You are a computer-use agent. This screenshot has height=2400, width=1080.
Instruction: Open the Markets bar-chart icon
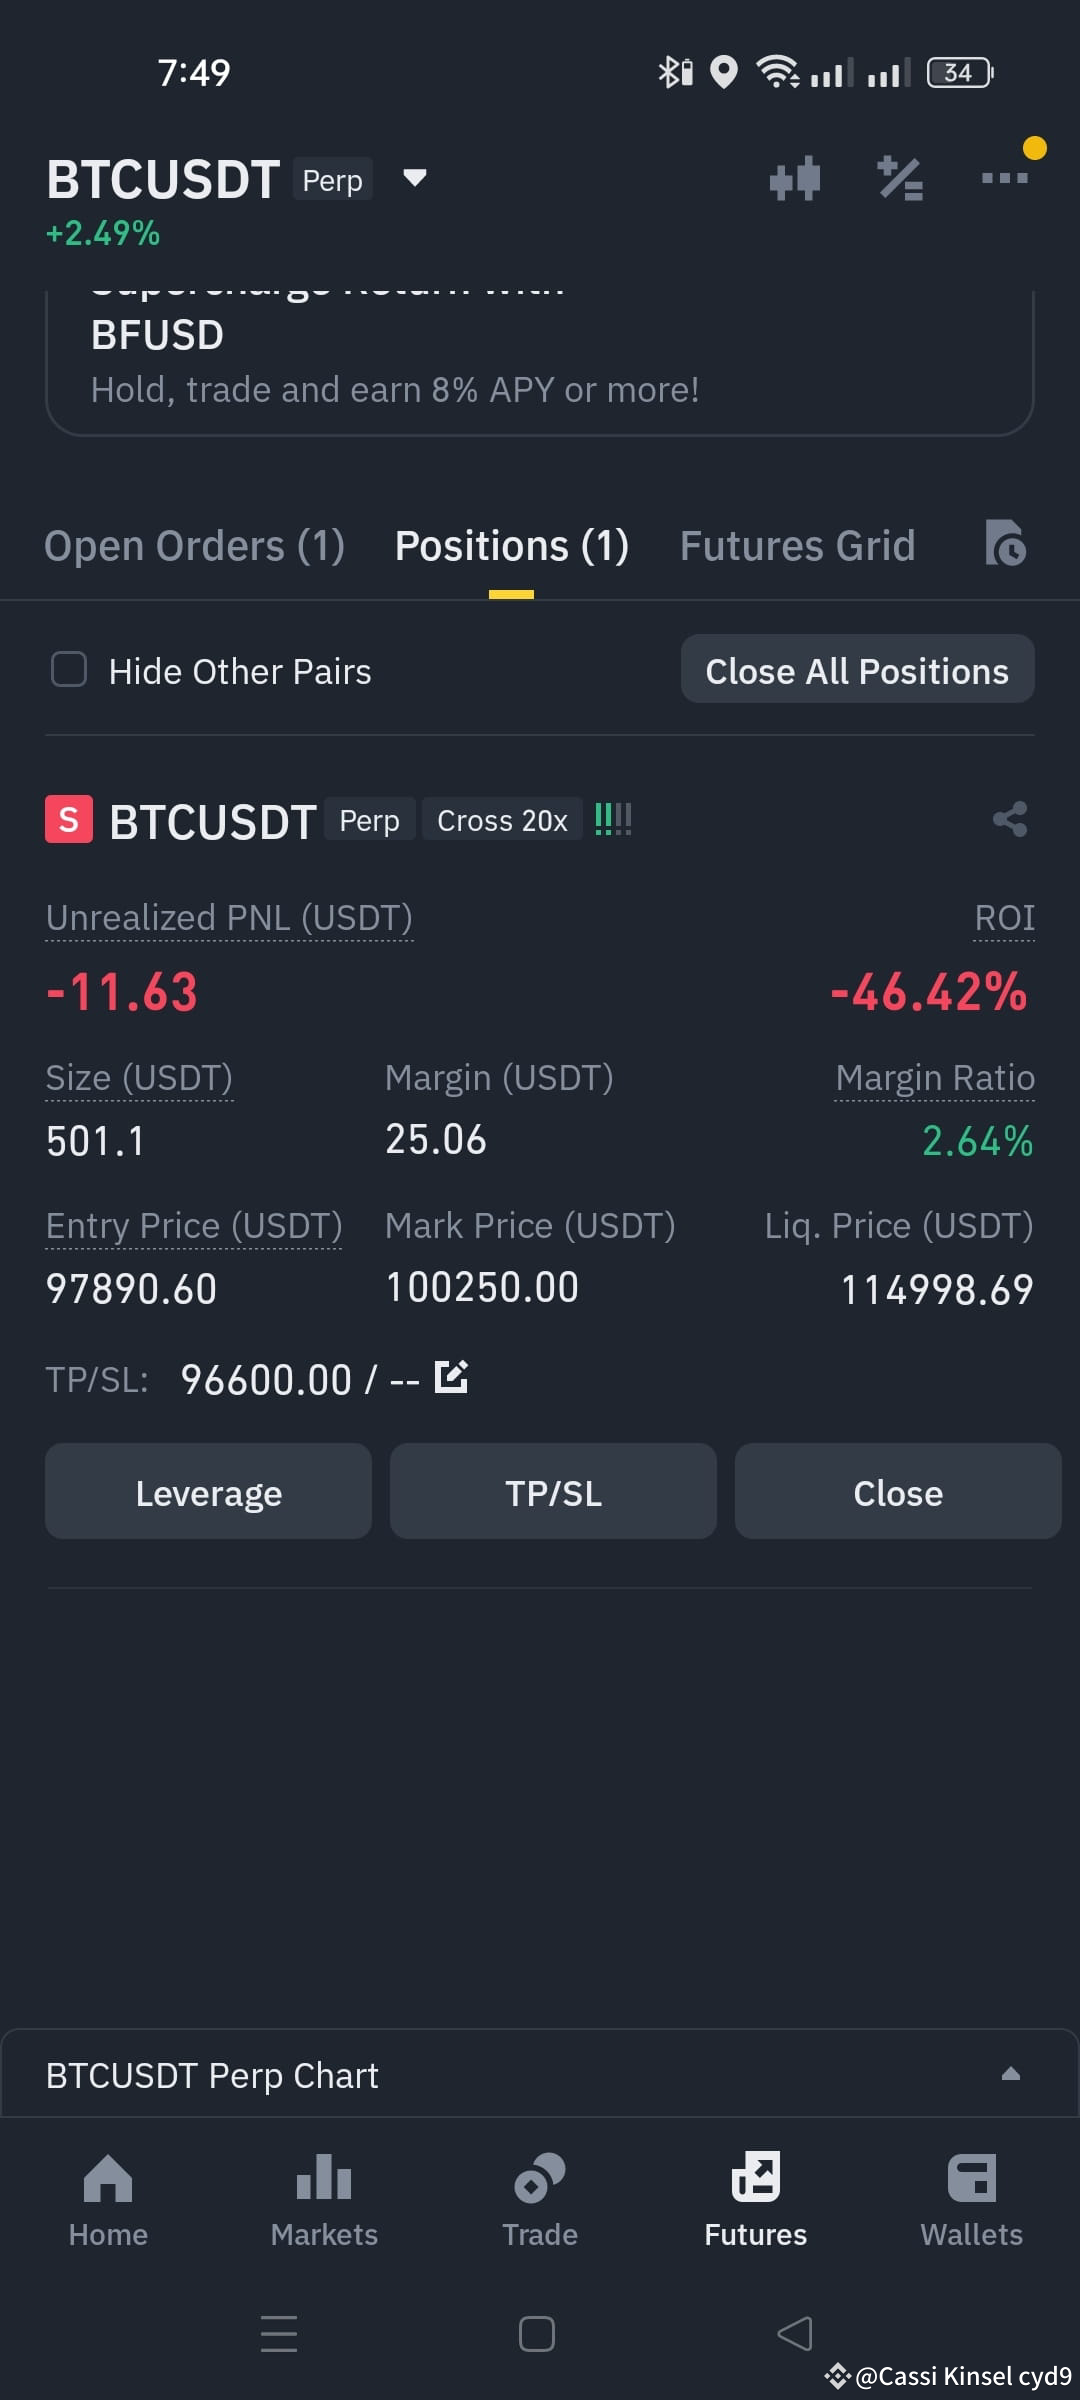coord(324,2178)
